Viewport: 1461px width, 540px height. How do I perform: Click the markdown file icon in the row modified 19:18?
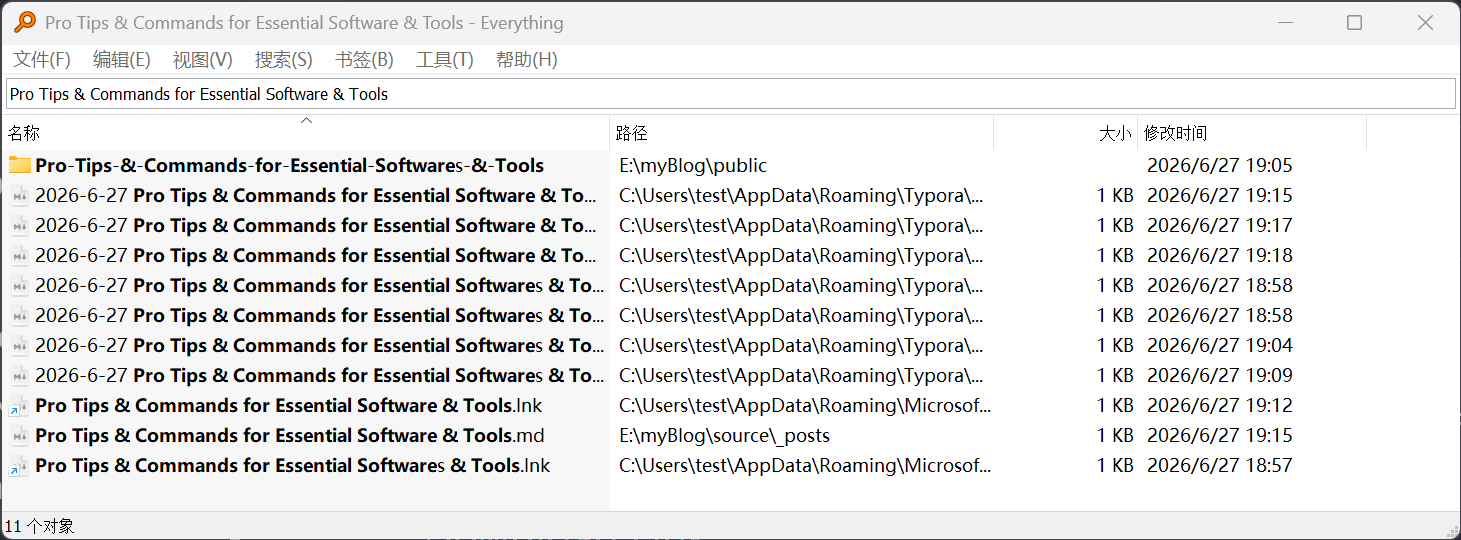coord(20,255)
